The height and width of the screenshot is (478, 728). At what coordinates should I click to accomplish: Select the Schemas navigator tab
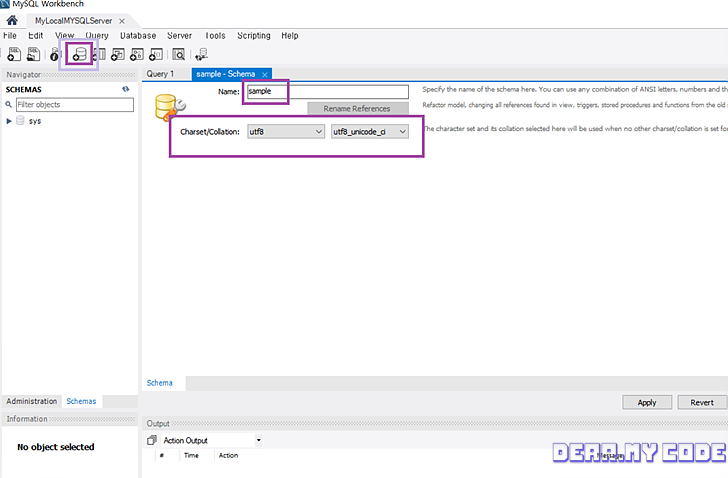click(81, 401)
